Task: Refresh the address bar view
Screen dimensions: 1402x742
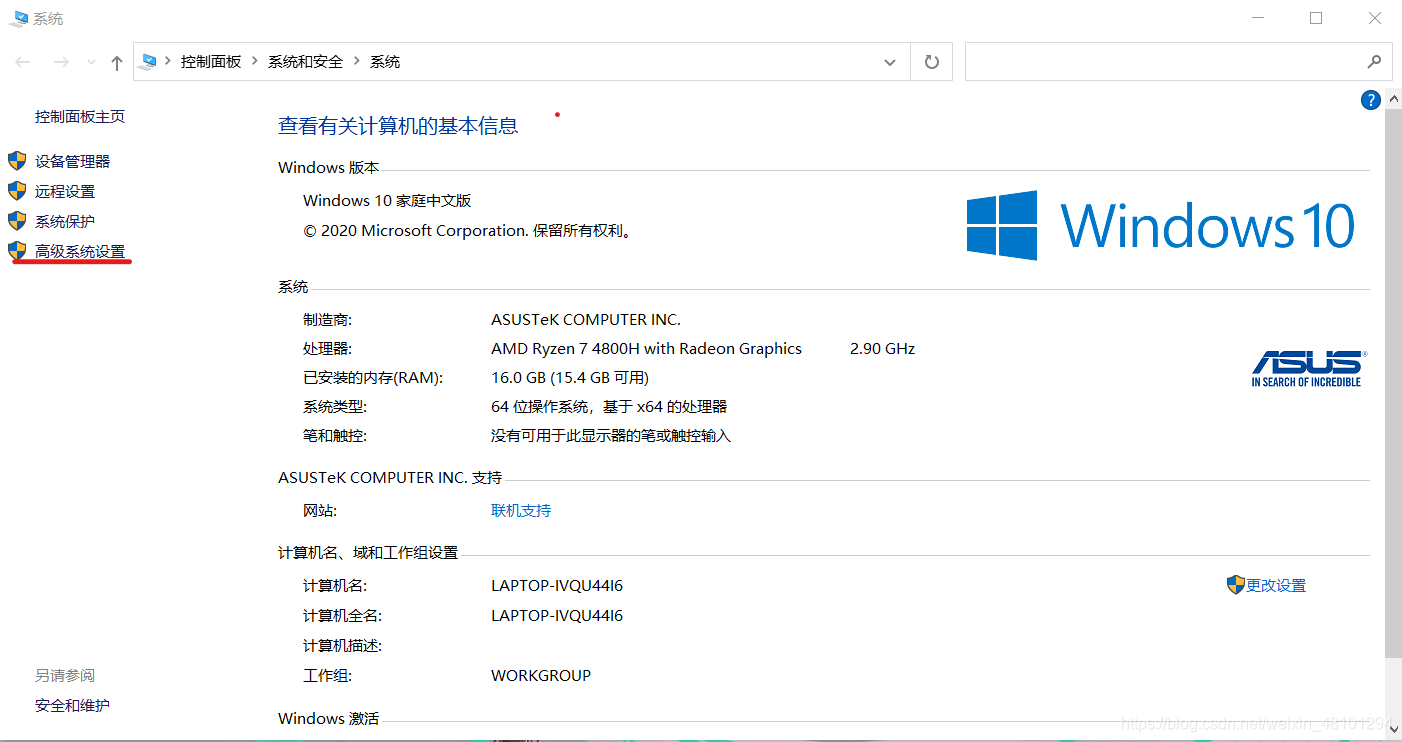Action: [932, 62]
